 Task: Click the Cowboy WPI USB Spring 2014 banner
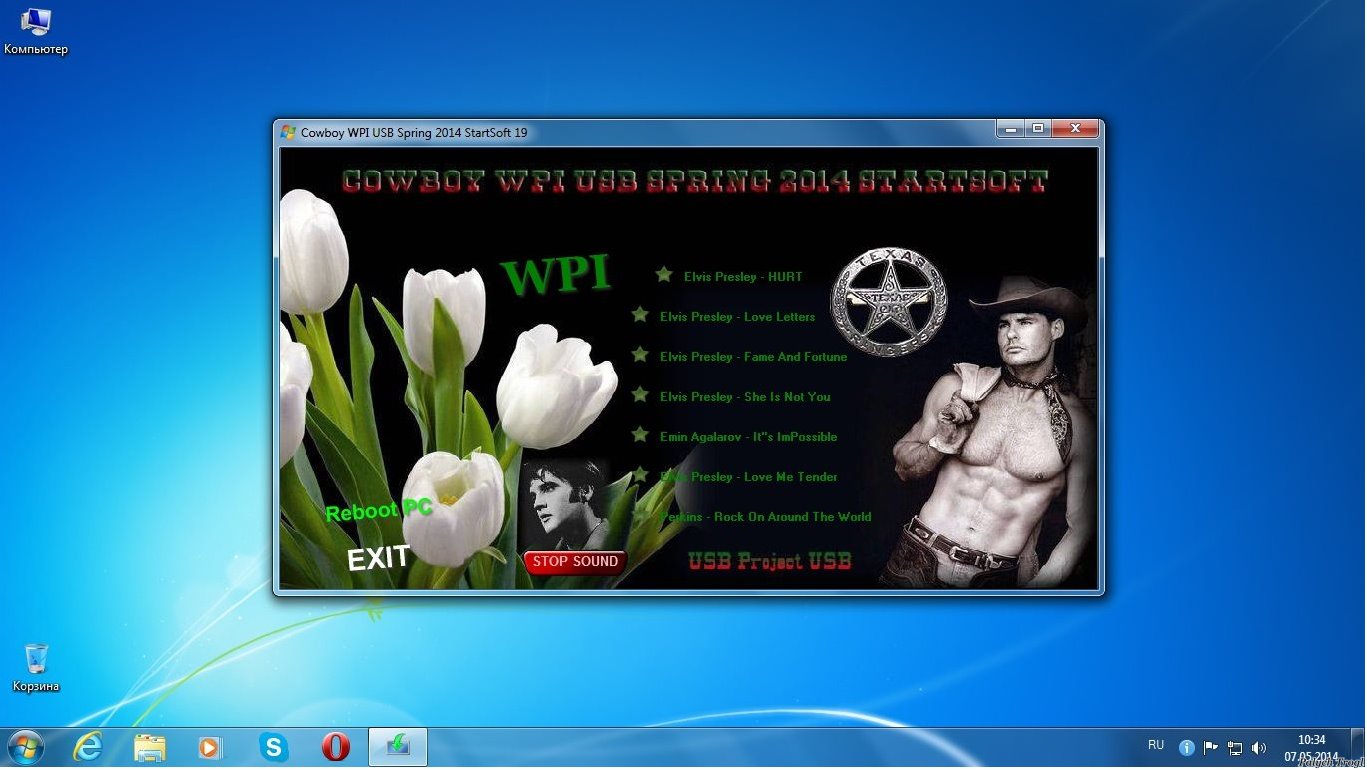[x=694, y=181]
